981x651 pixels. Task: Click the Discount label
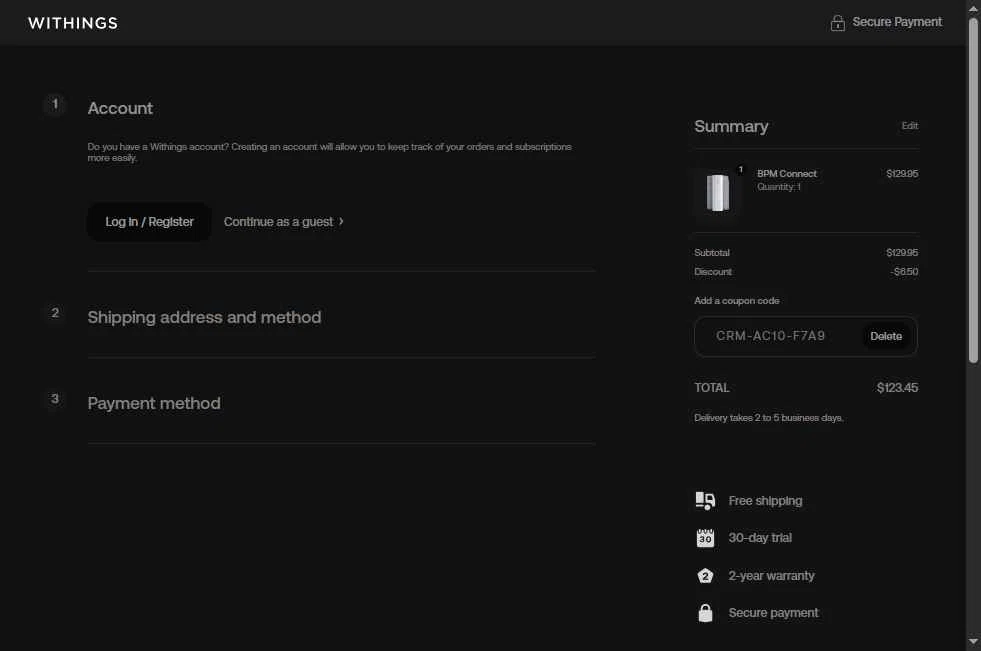[713, 272]
